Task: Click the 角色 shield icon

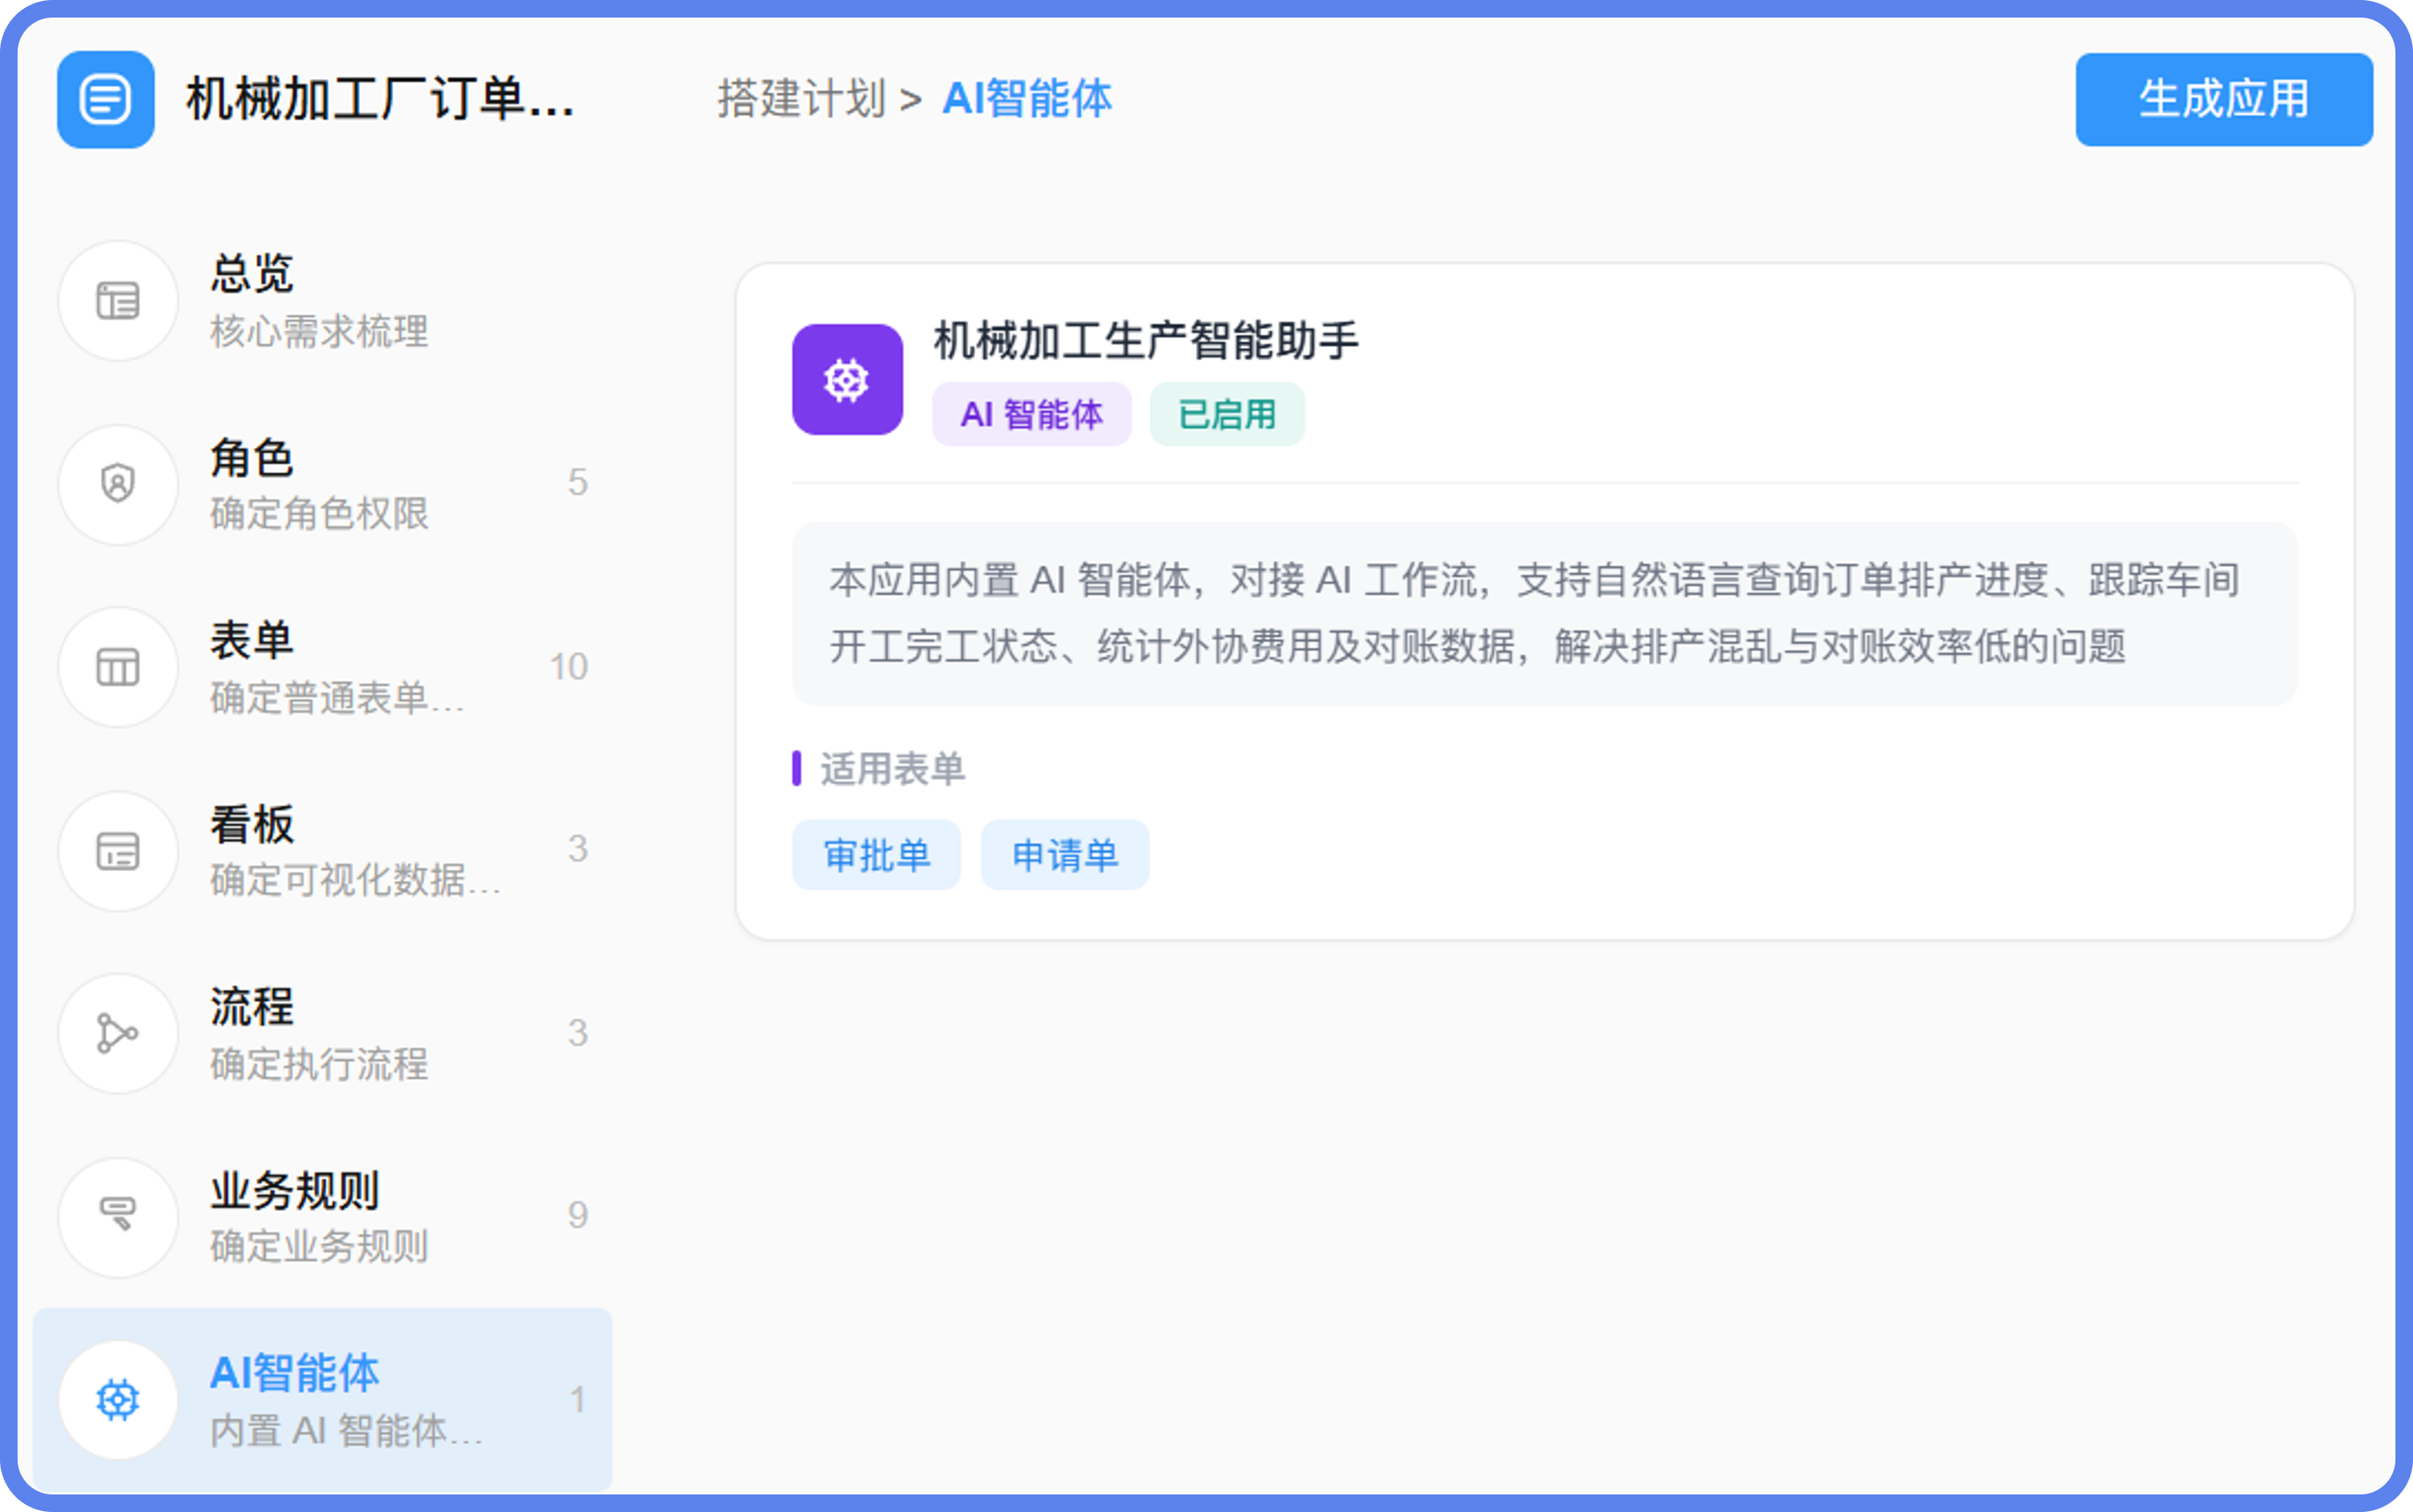Action: (x=118, y=484)
